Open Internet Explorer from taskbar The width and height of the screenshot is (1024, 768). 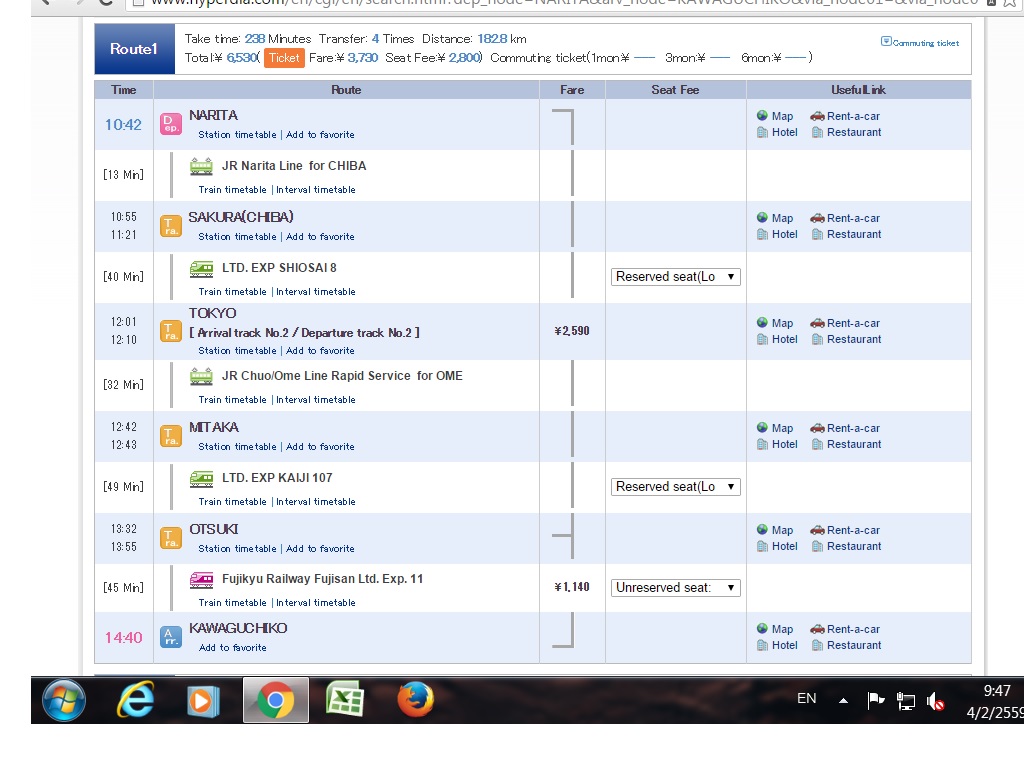click(136, 700)
